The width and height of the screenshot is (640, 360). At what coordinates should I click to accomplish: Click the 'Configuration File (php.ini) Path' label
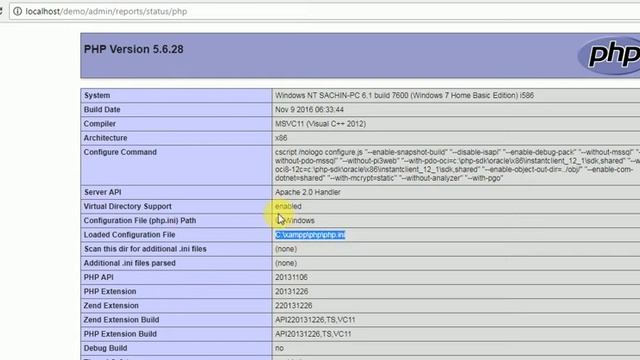[140, 221]
